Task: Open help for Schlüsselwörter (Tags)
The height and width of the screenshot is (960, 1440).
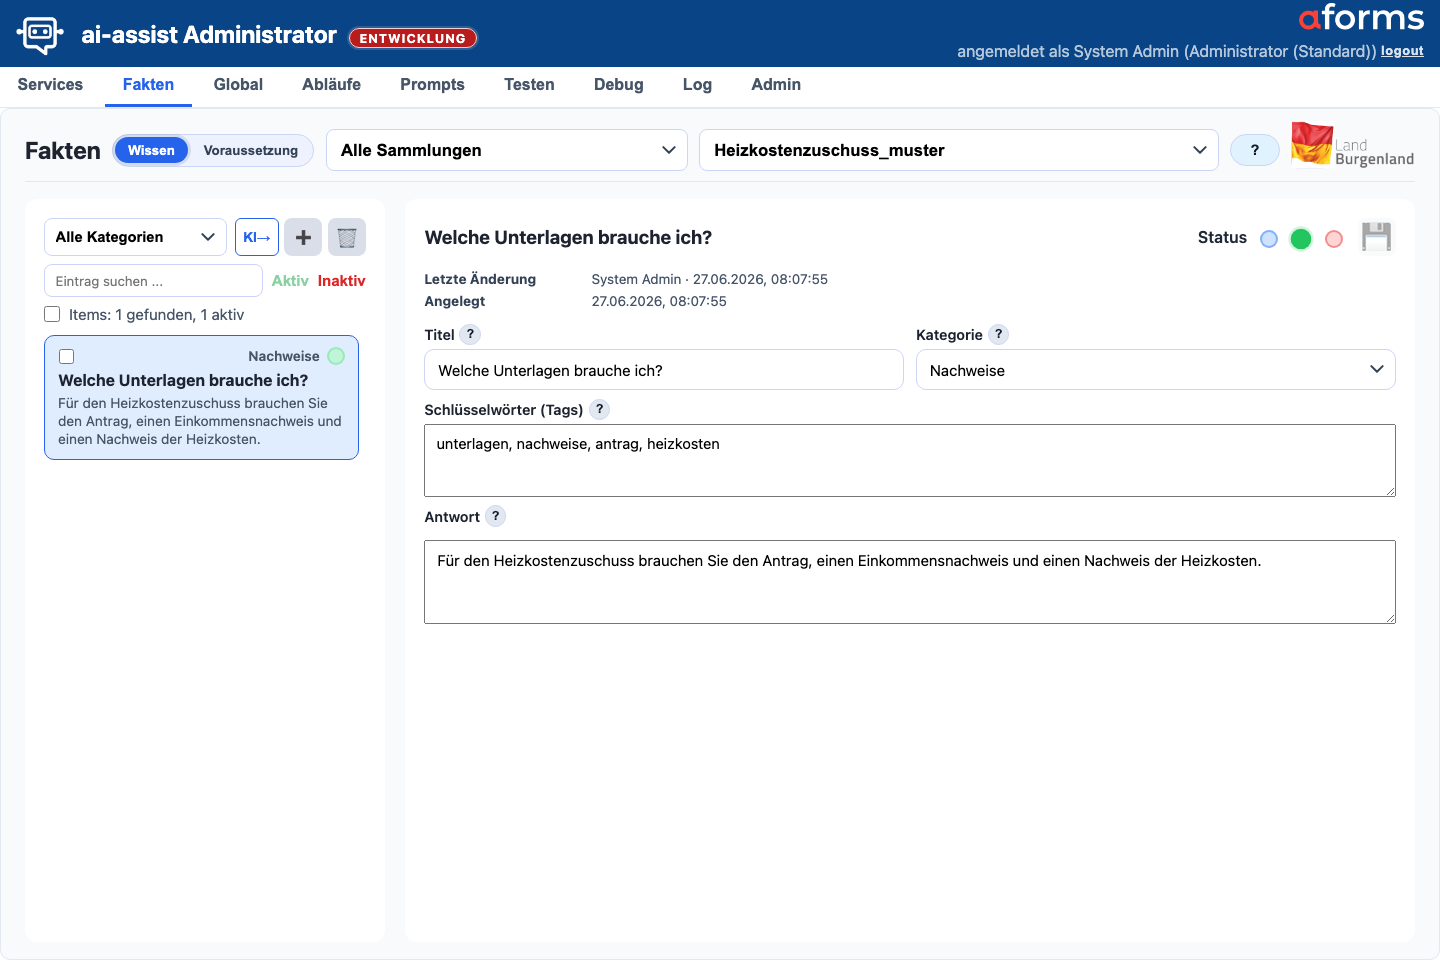Action: (599, 409)
